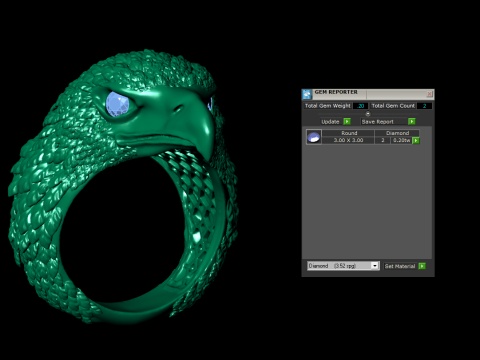Click the gem quantity cell showing 2
The width and height of the screenshot is (480, 360).
(x=383, y=140)
